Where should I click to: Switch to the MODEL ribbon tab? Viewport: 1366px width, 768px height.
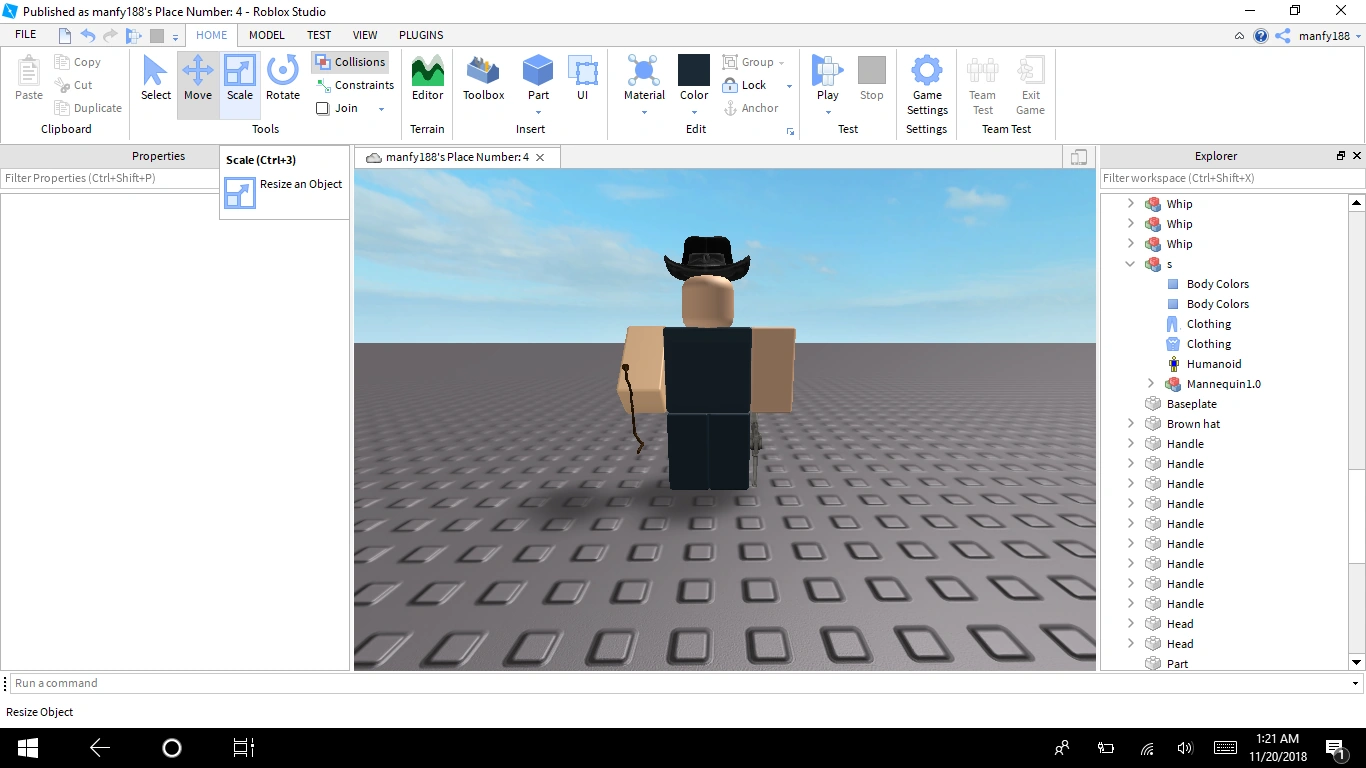click(266, 35)
